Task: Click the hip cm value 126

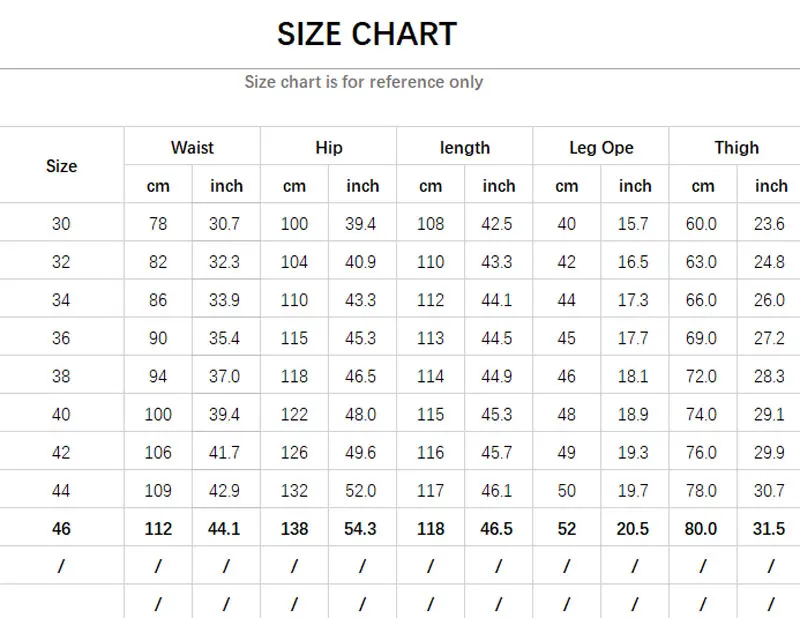Action: tap(294, 453)
